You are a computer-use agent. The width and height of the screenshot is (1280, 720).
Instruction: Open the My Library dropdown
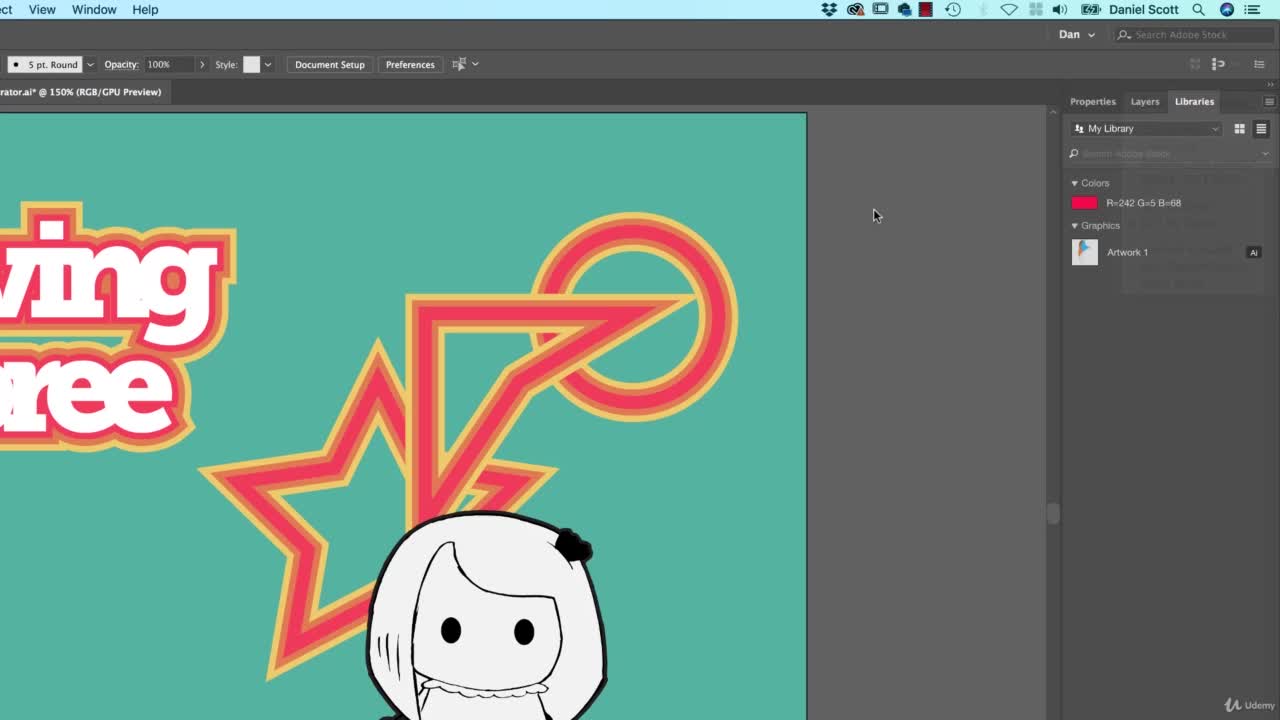(1146, 129)
